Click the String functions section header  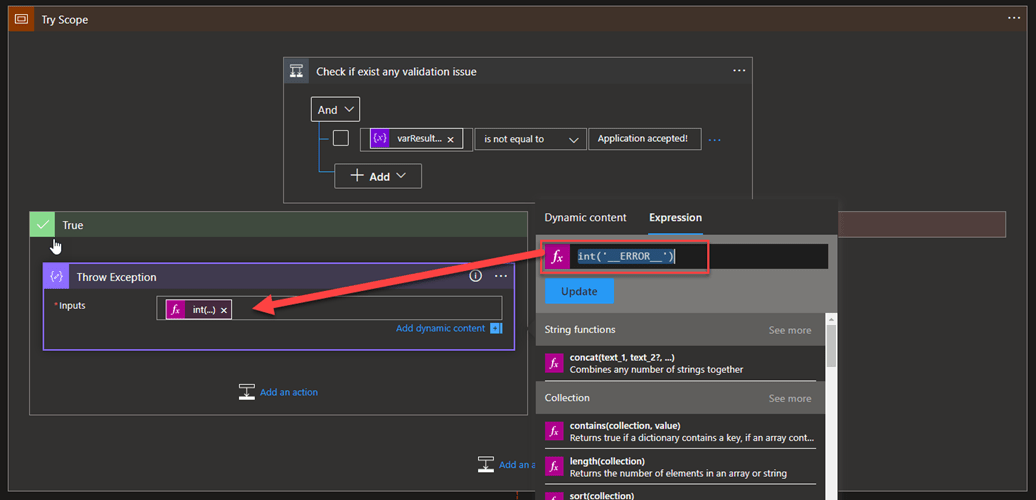point(681,330)
